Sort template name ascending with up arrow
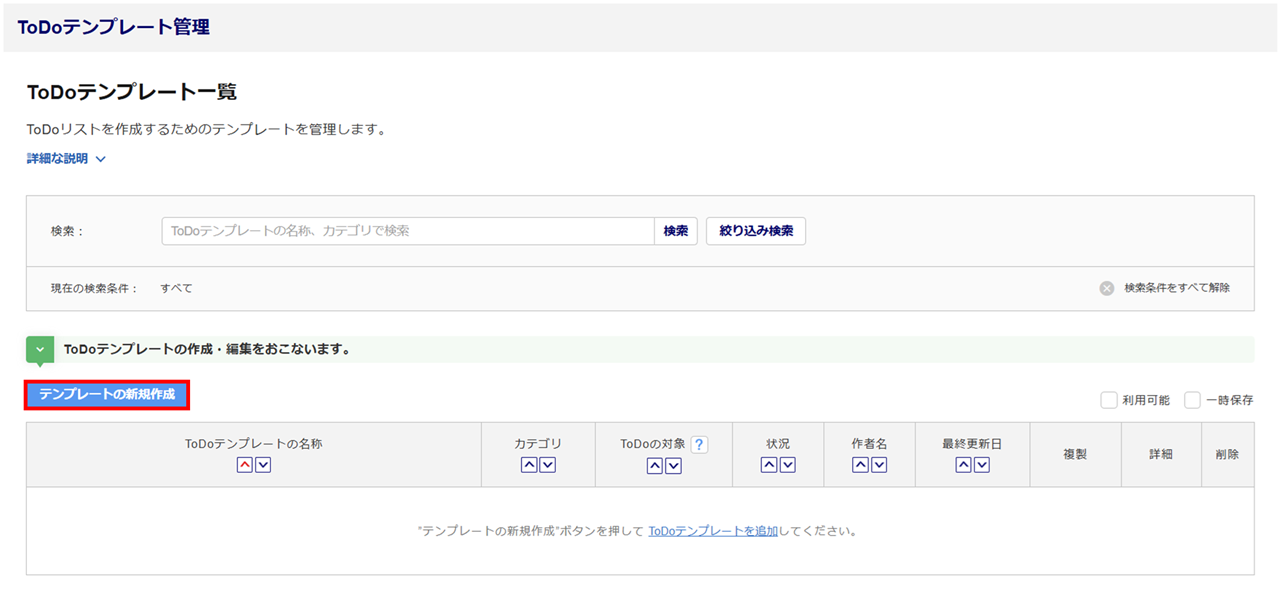 click(244, 465)
